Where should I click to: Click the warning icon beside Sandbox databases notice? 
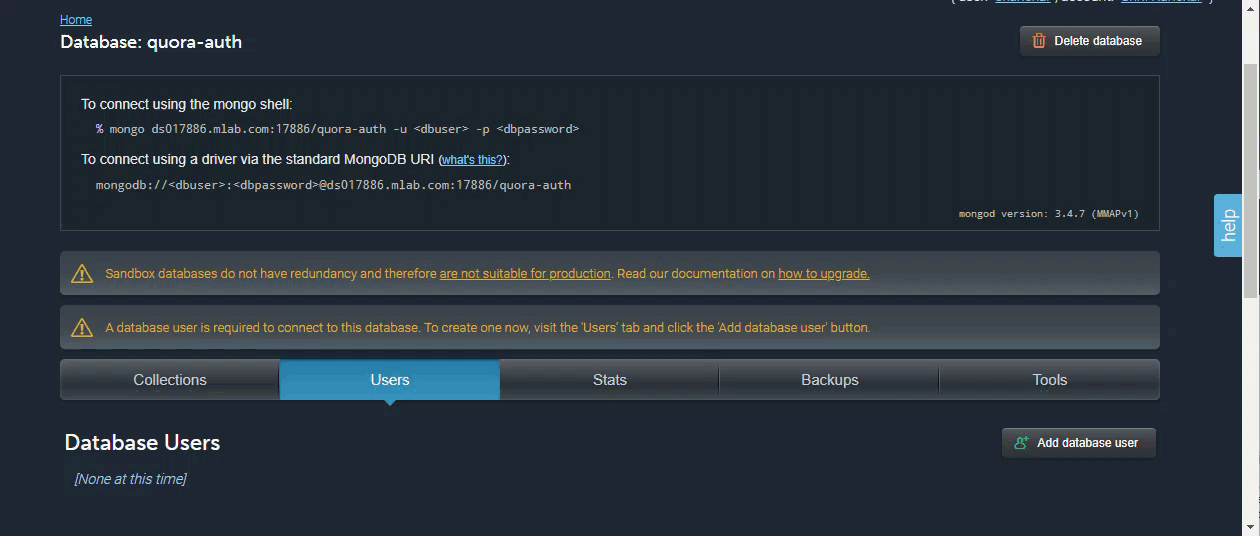82,273
